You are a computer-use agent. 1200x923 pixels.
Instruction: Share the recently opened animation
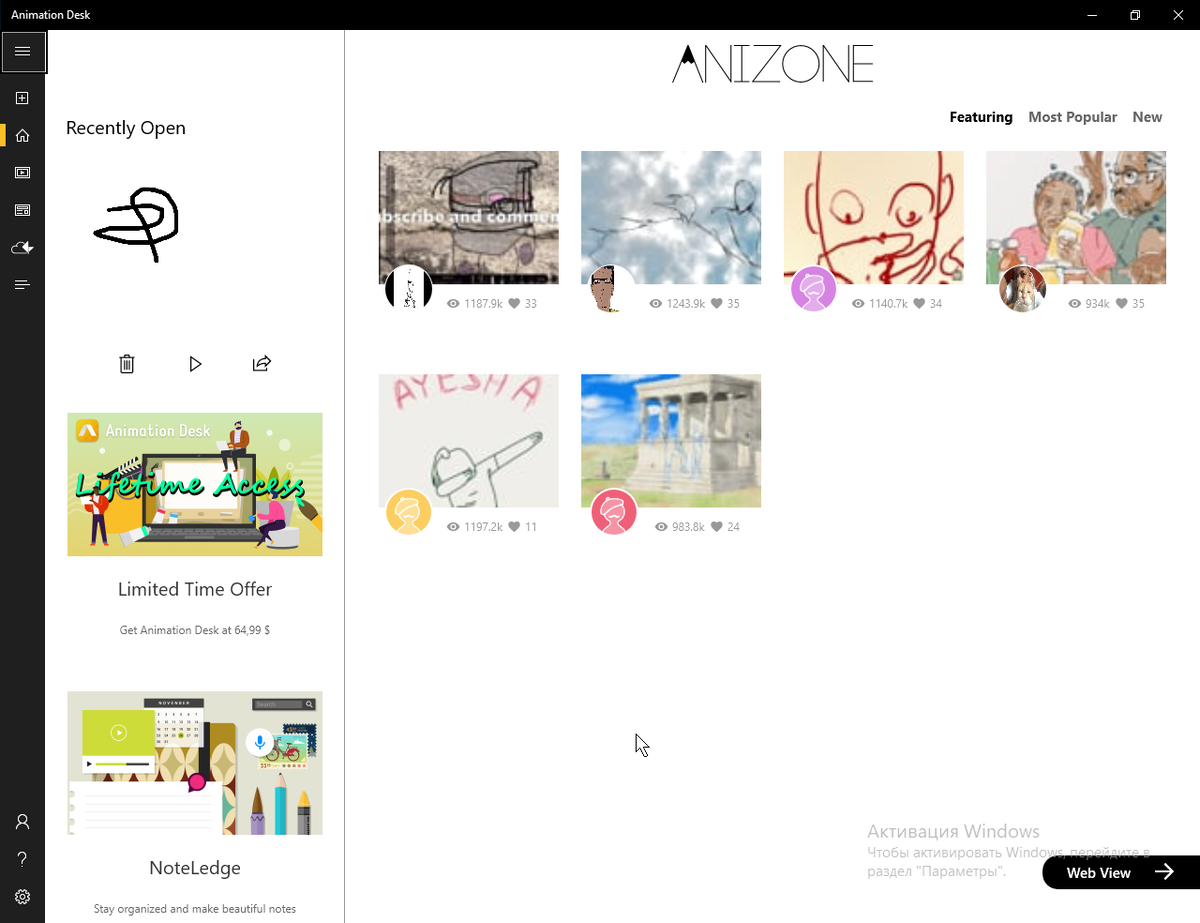click(262, 363)
